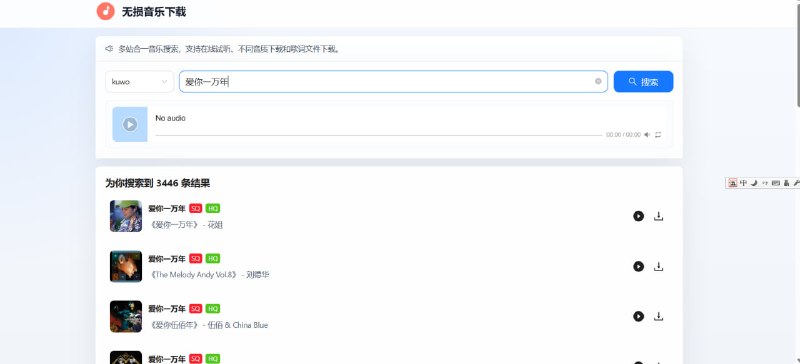Screen dimensions: 800x364
Task: Play the 花姐 version of the song
Action: (x=638, y=216)
